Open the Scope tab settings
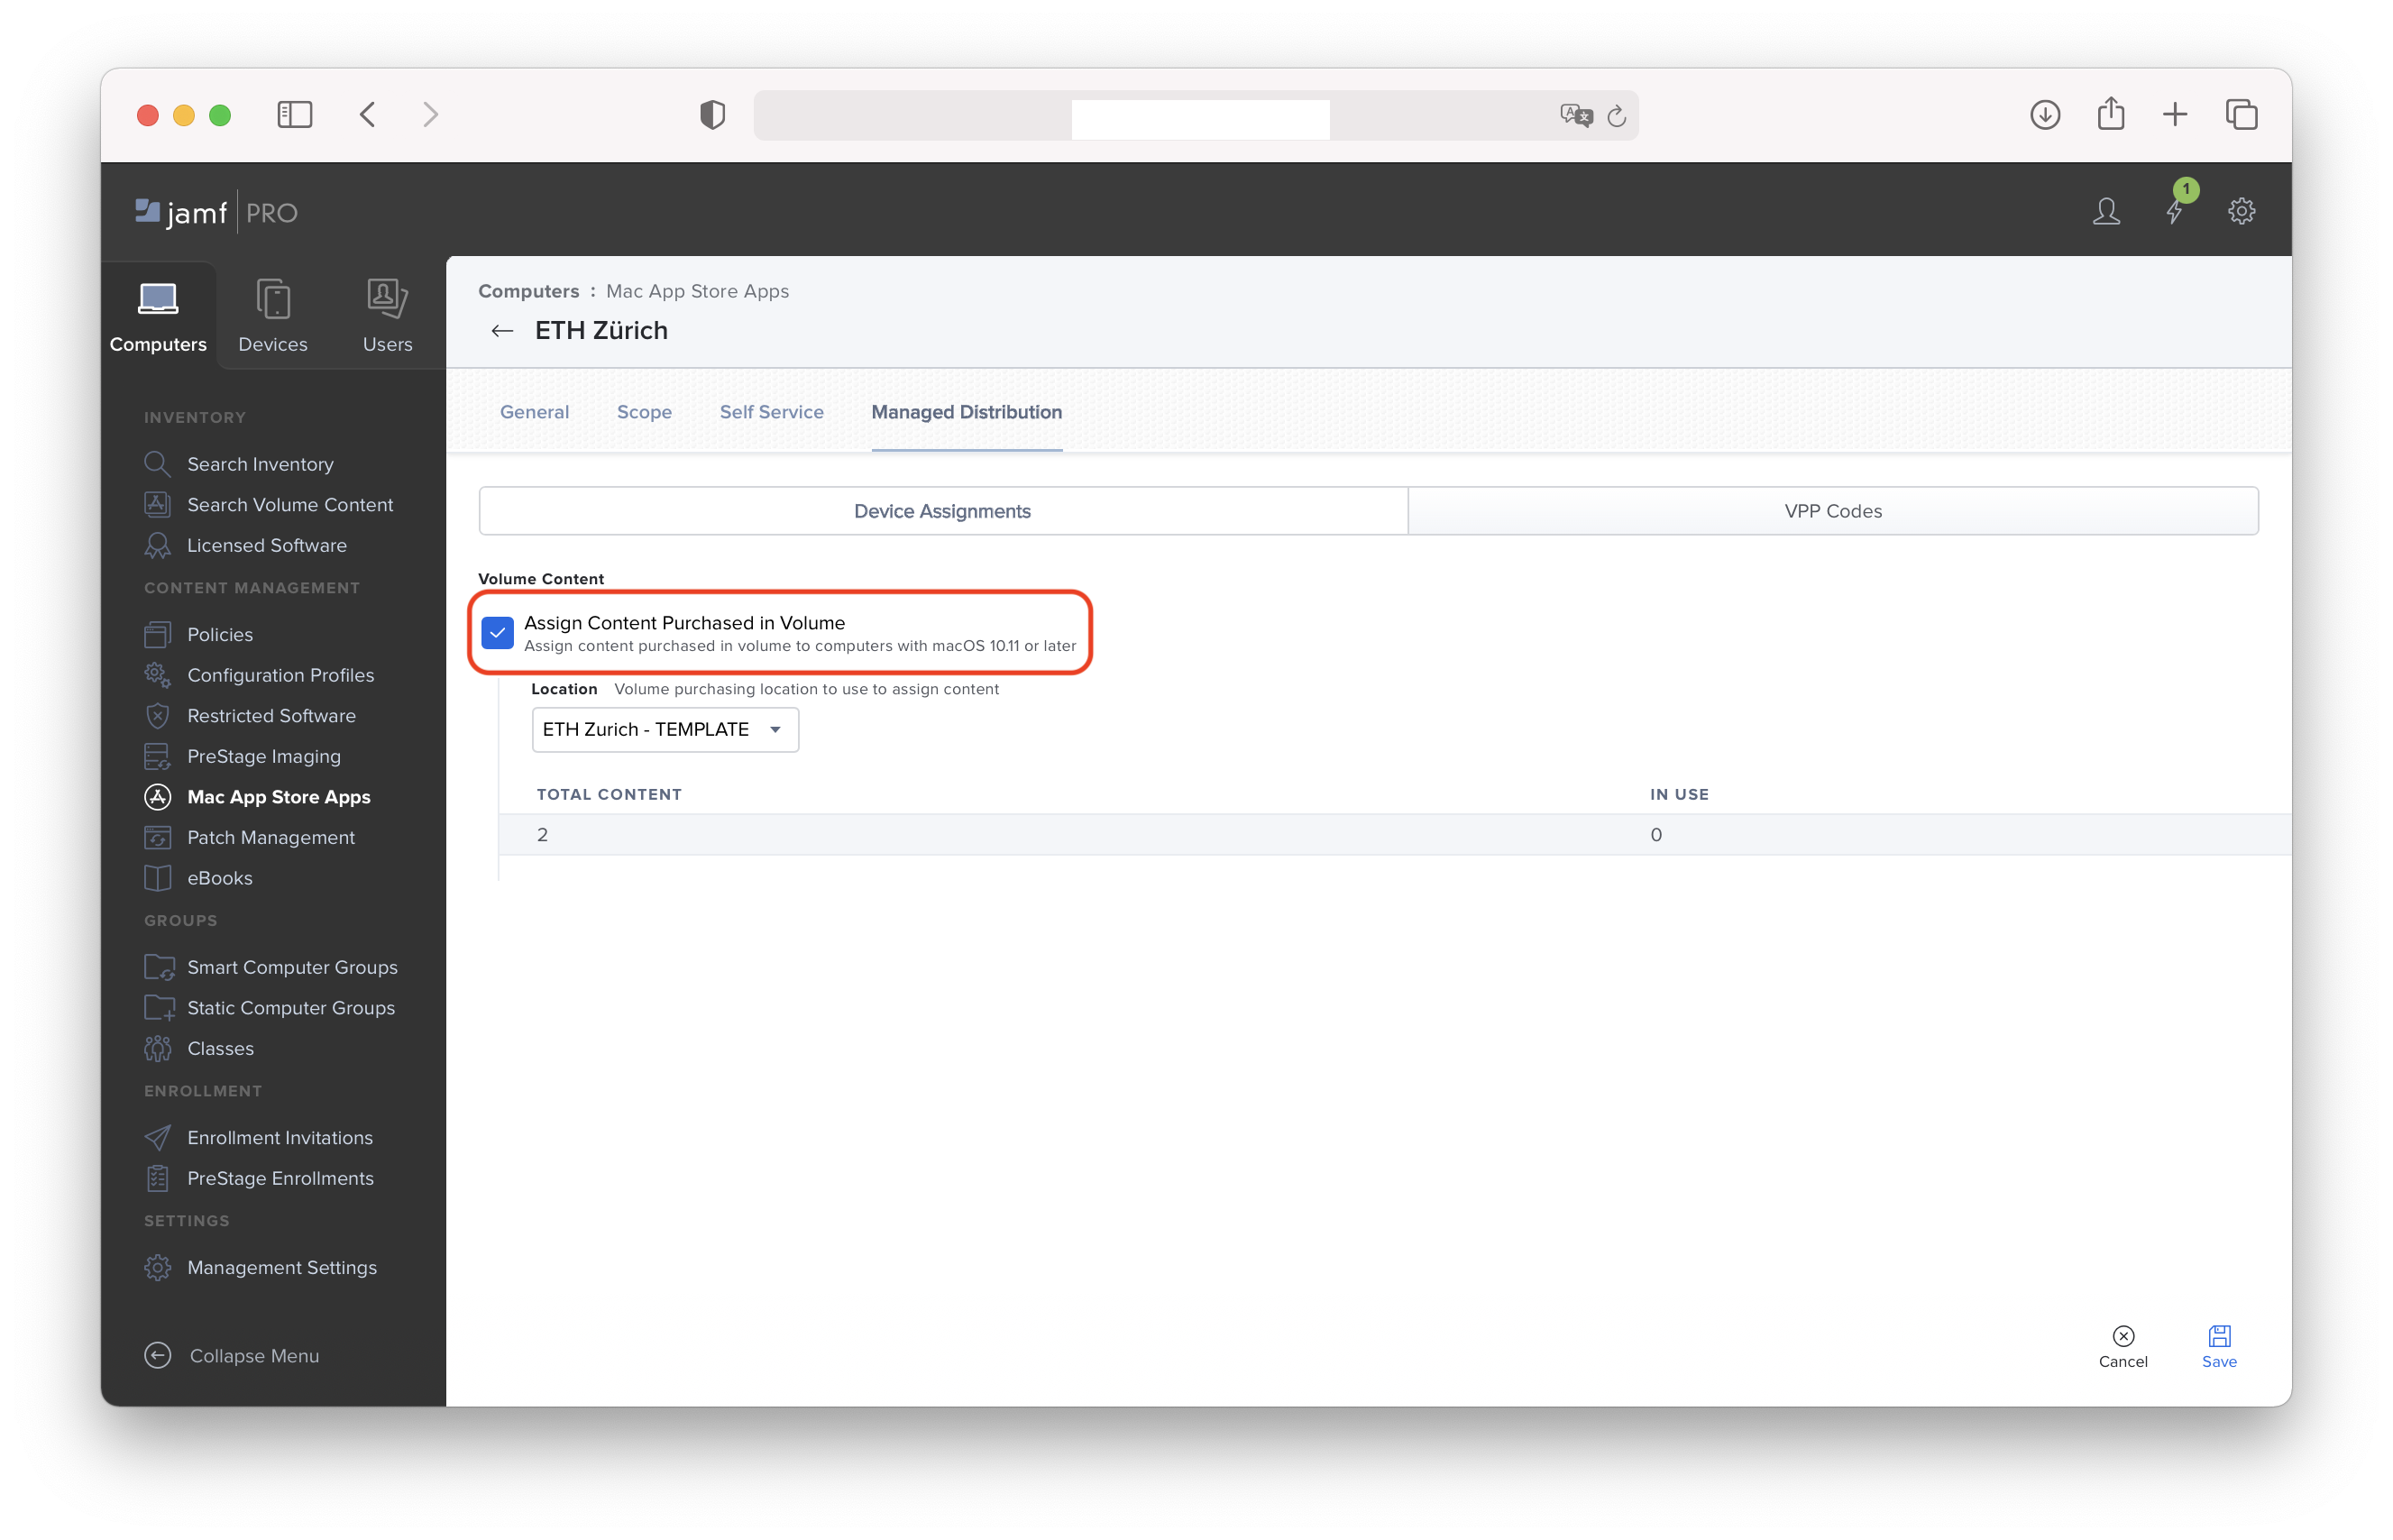This screenshot has width=2393, height=1540. point(646,411)
